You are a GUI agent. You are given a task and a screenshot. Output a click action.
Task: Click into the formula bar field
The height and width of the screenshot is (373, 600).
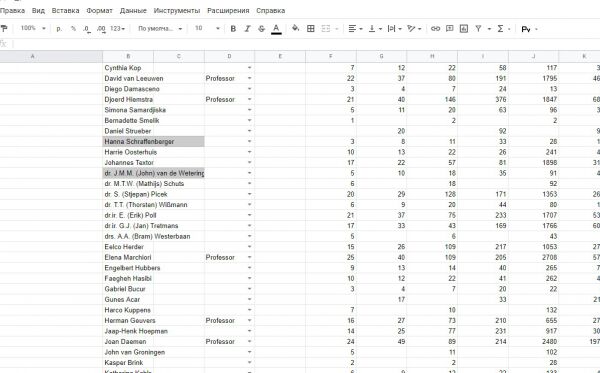tap(306, 44)
